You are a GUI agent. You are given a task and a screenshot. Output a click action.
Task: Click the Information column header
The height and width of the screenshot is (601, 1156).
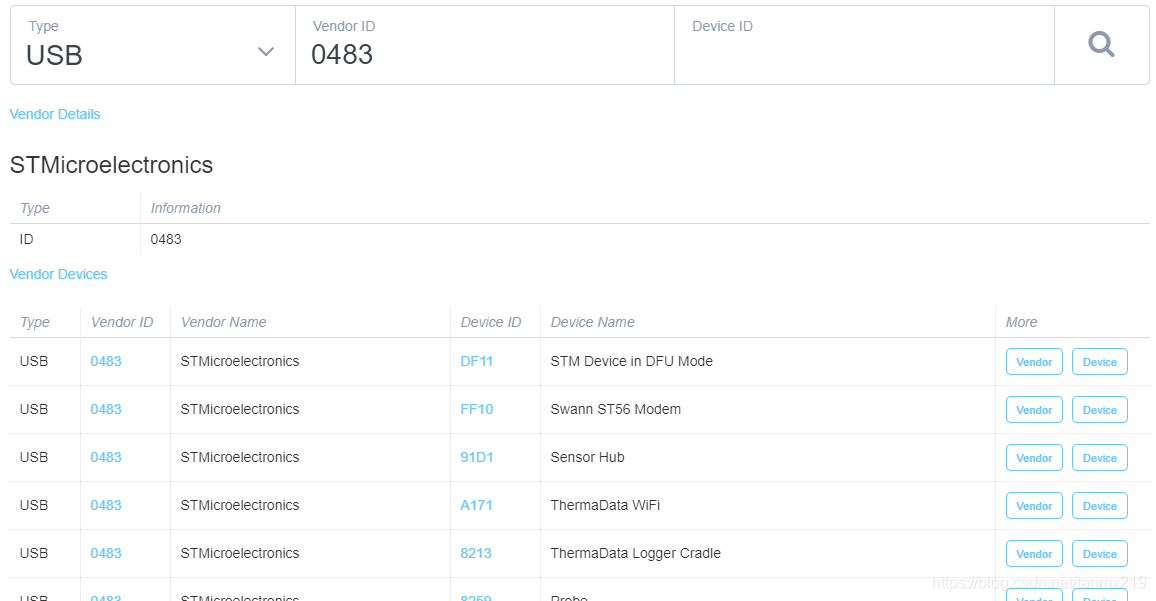pyautogui.click(x=185, y=208)
